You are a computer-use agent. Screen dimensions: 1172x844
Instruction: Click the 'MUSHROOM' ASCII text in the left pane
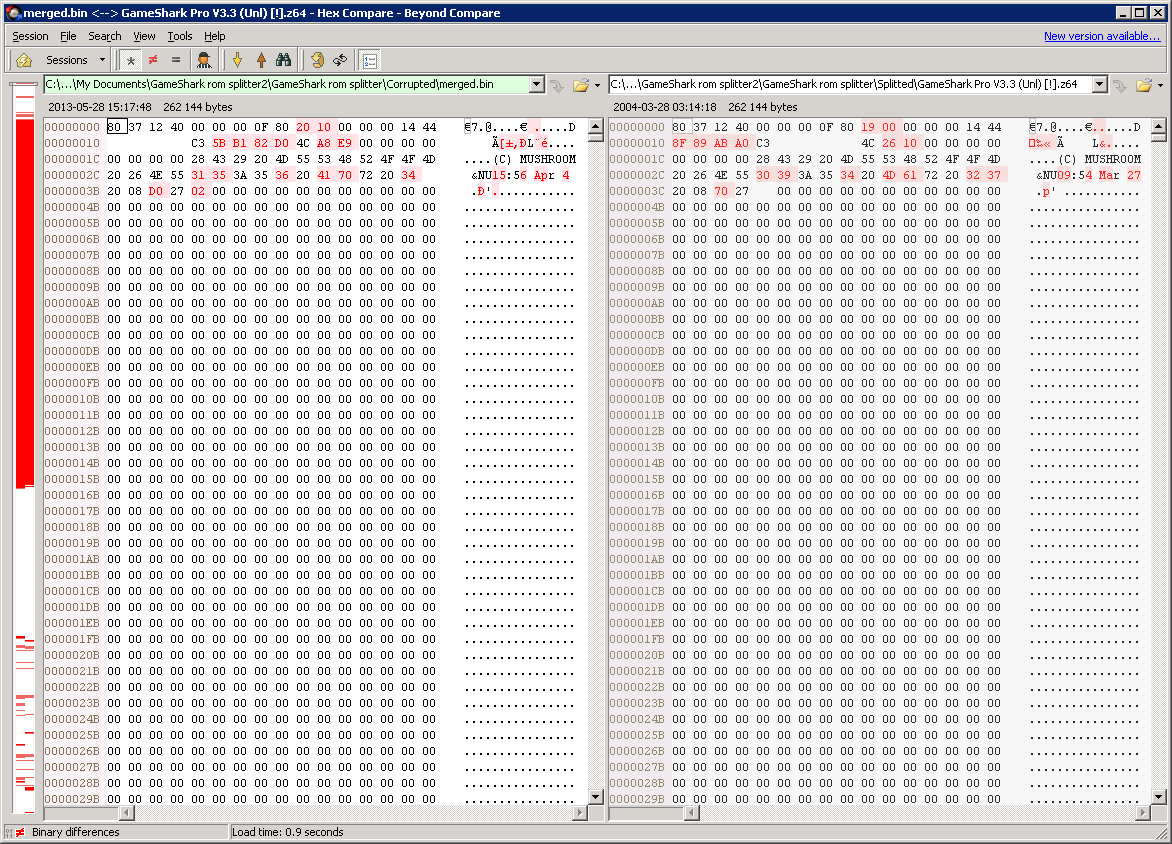pyautogui.click(x=548, y=159)
